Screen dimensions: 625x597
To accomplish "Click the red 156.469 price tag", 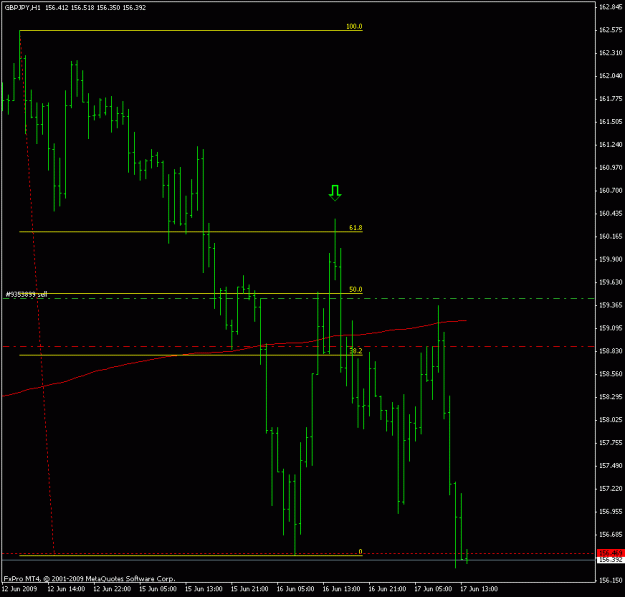I will [x=611, y=553].
